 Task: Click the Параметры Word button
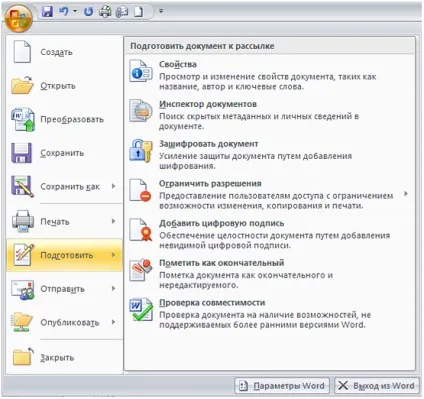[282, 386]
